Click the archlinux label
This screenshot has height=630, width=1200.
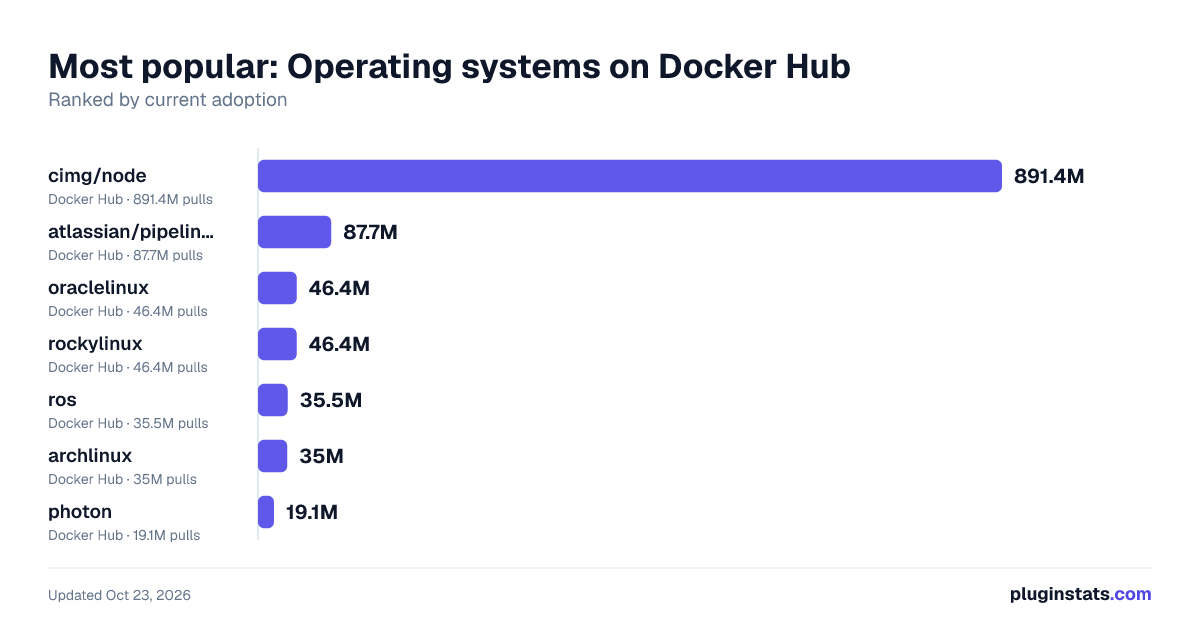[x=90, y=456]
